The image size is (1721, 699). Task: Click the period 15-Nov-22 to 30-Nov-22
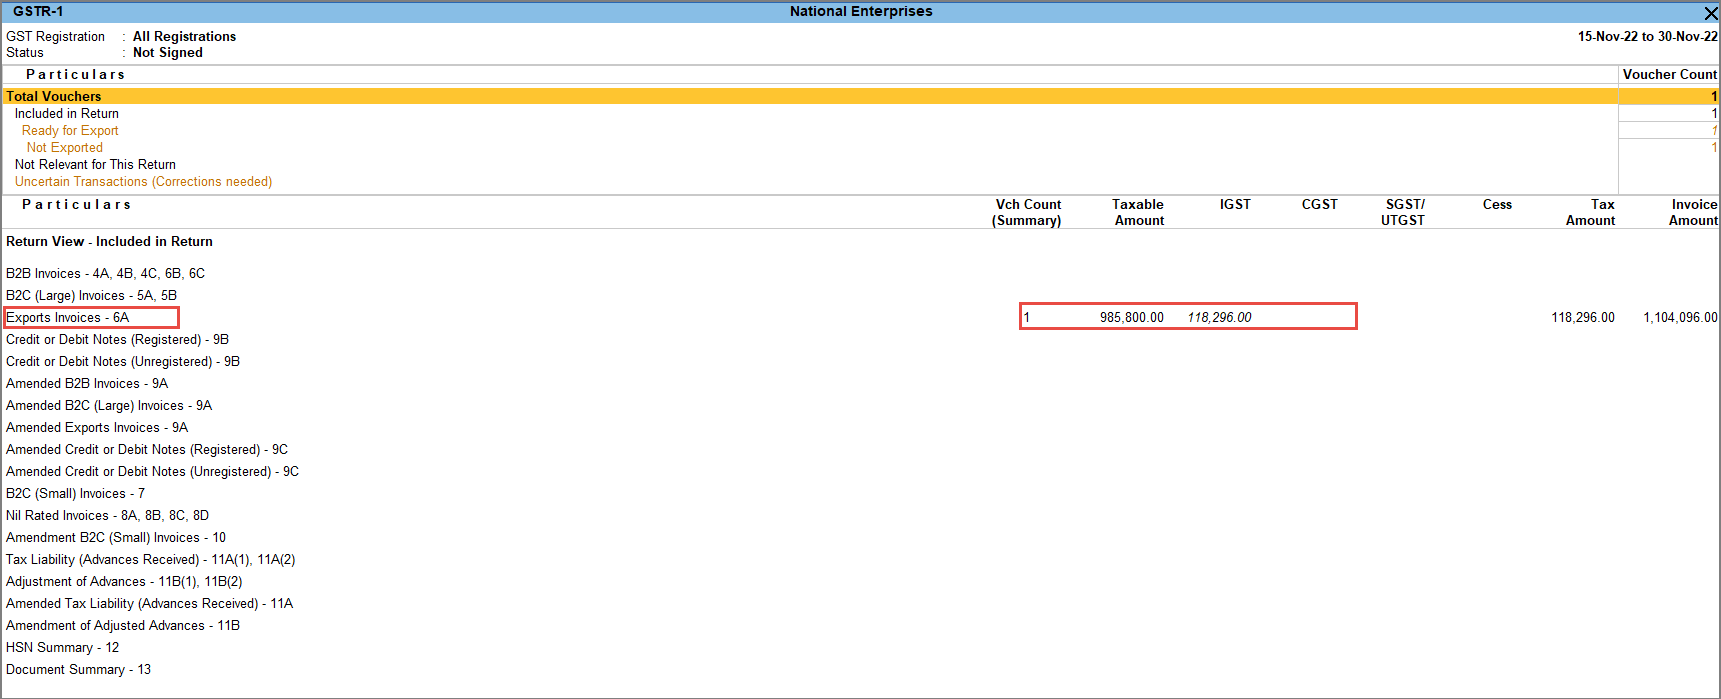tap(1647, 36)
